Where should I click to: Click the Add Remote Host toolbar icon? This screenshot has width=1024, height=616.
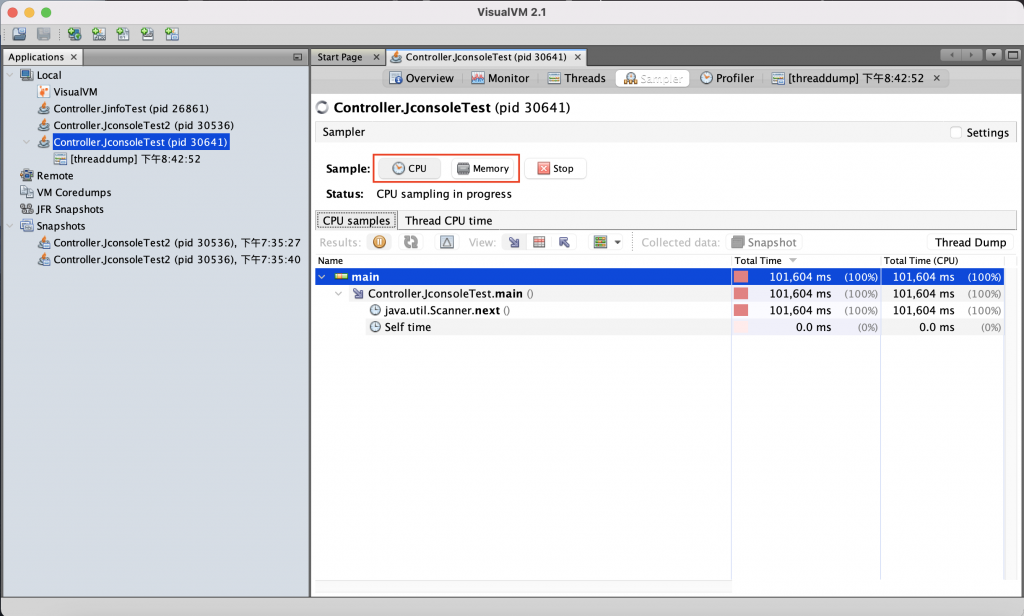(x=74, y=34)
